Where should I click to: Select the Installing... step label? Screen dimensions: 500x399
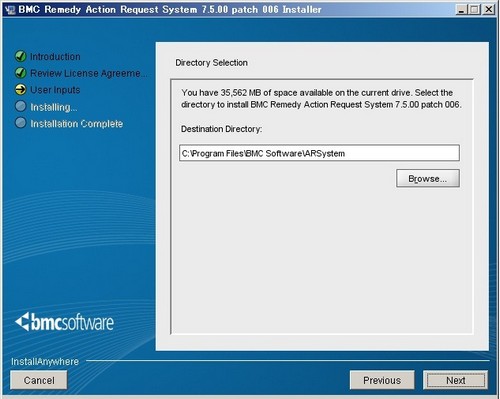[54, 107]
